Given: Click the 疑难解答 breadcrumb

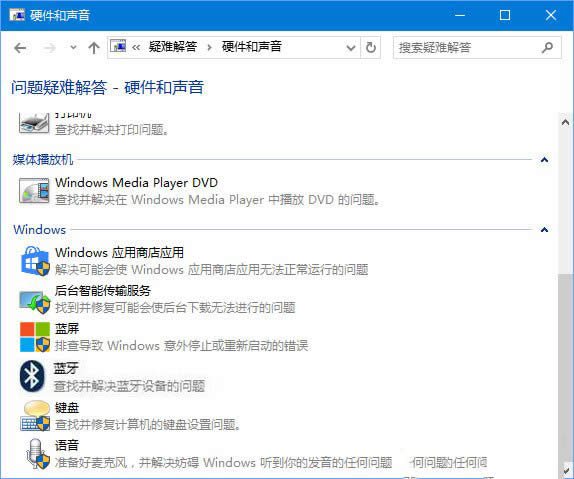Looking at the screenshot, I should pyautogui.click(x=173, y=47).
